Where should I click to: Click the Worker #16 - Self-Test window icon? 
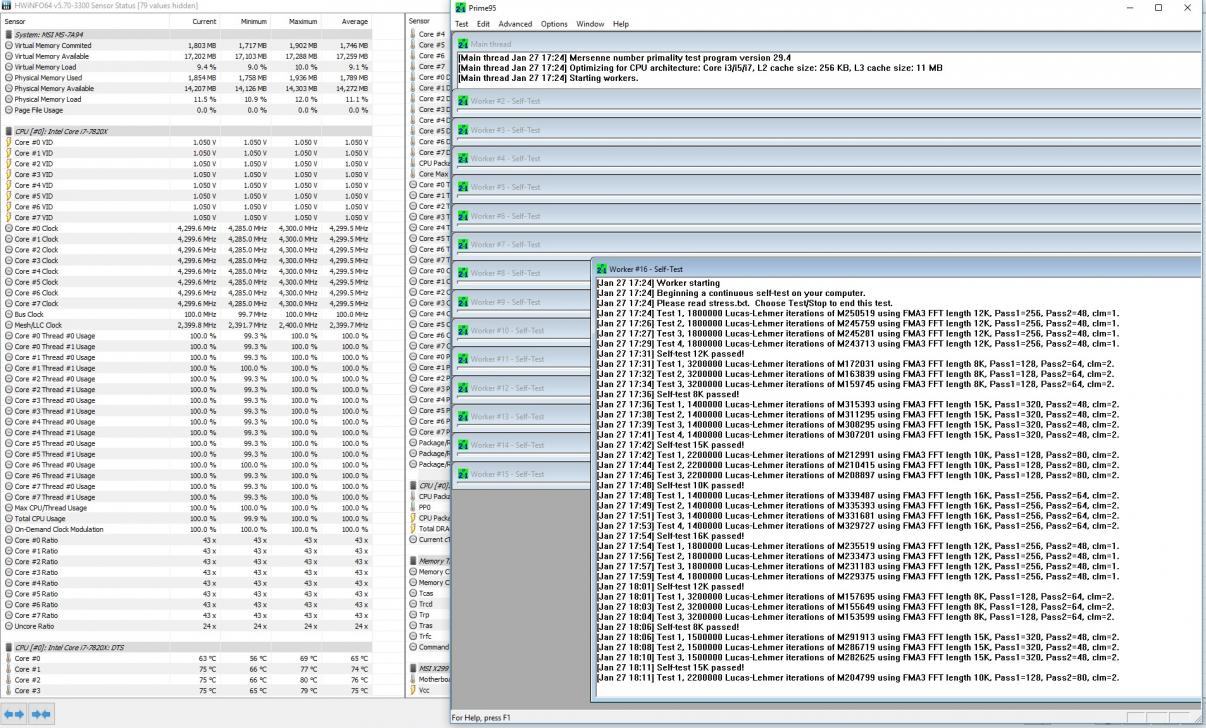point(601,269)
